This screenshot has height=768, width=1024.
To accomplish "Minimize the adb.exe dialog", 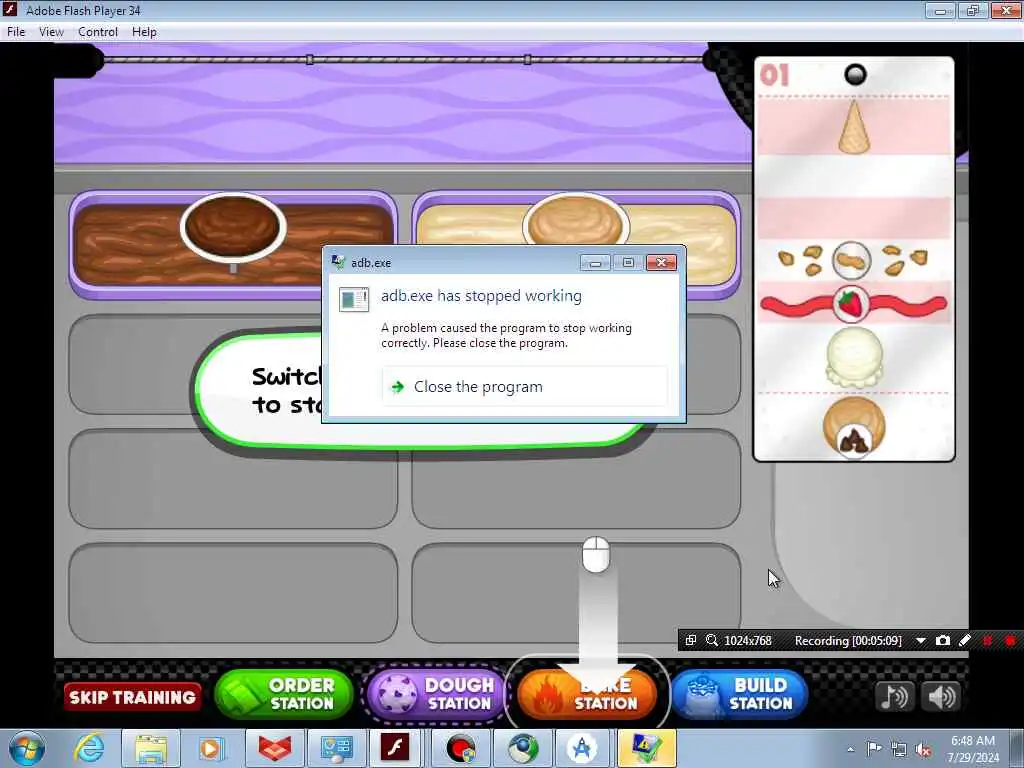I will tap(595, 263).
